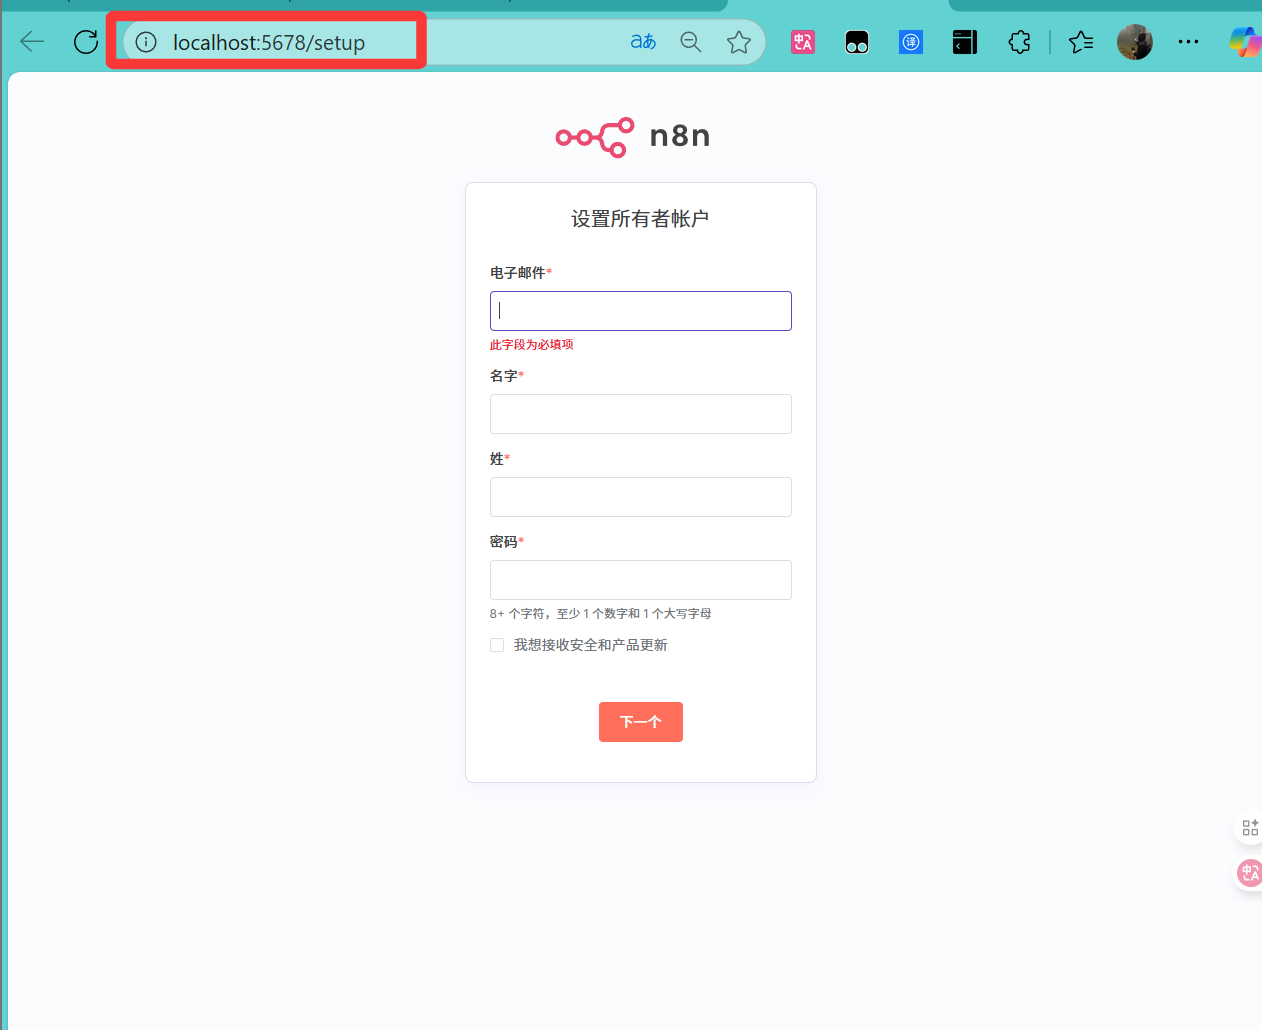Open the translate page icon in address bar

pos(643,42)
